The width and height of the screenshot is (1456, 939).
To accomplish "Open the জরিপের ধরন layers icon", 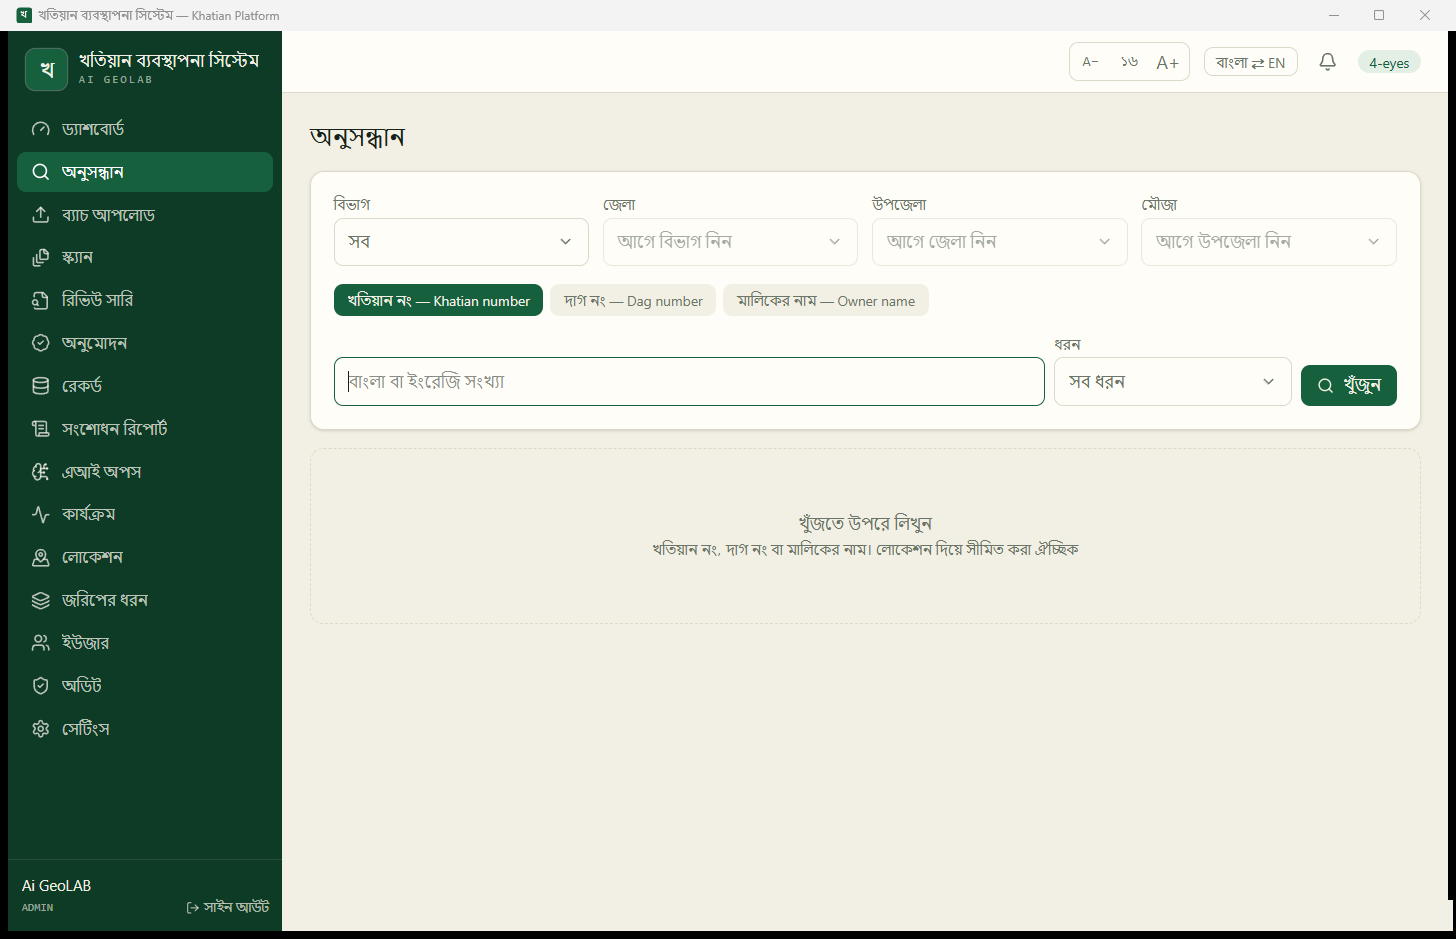I will pos(41,600).
